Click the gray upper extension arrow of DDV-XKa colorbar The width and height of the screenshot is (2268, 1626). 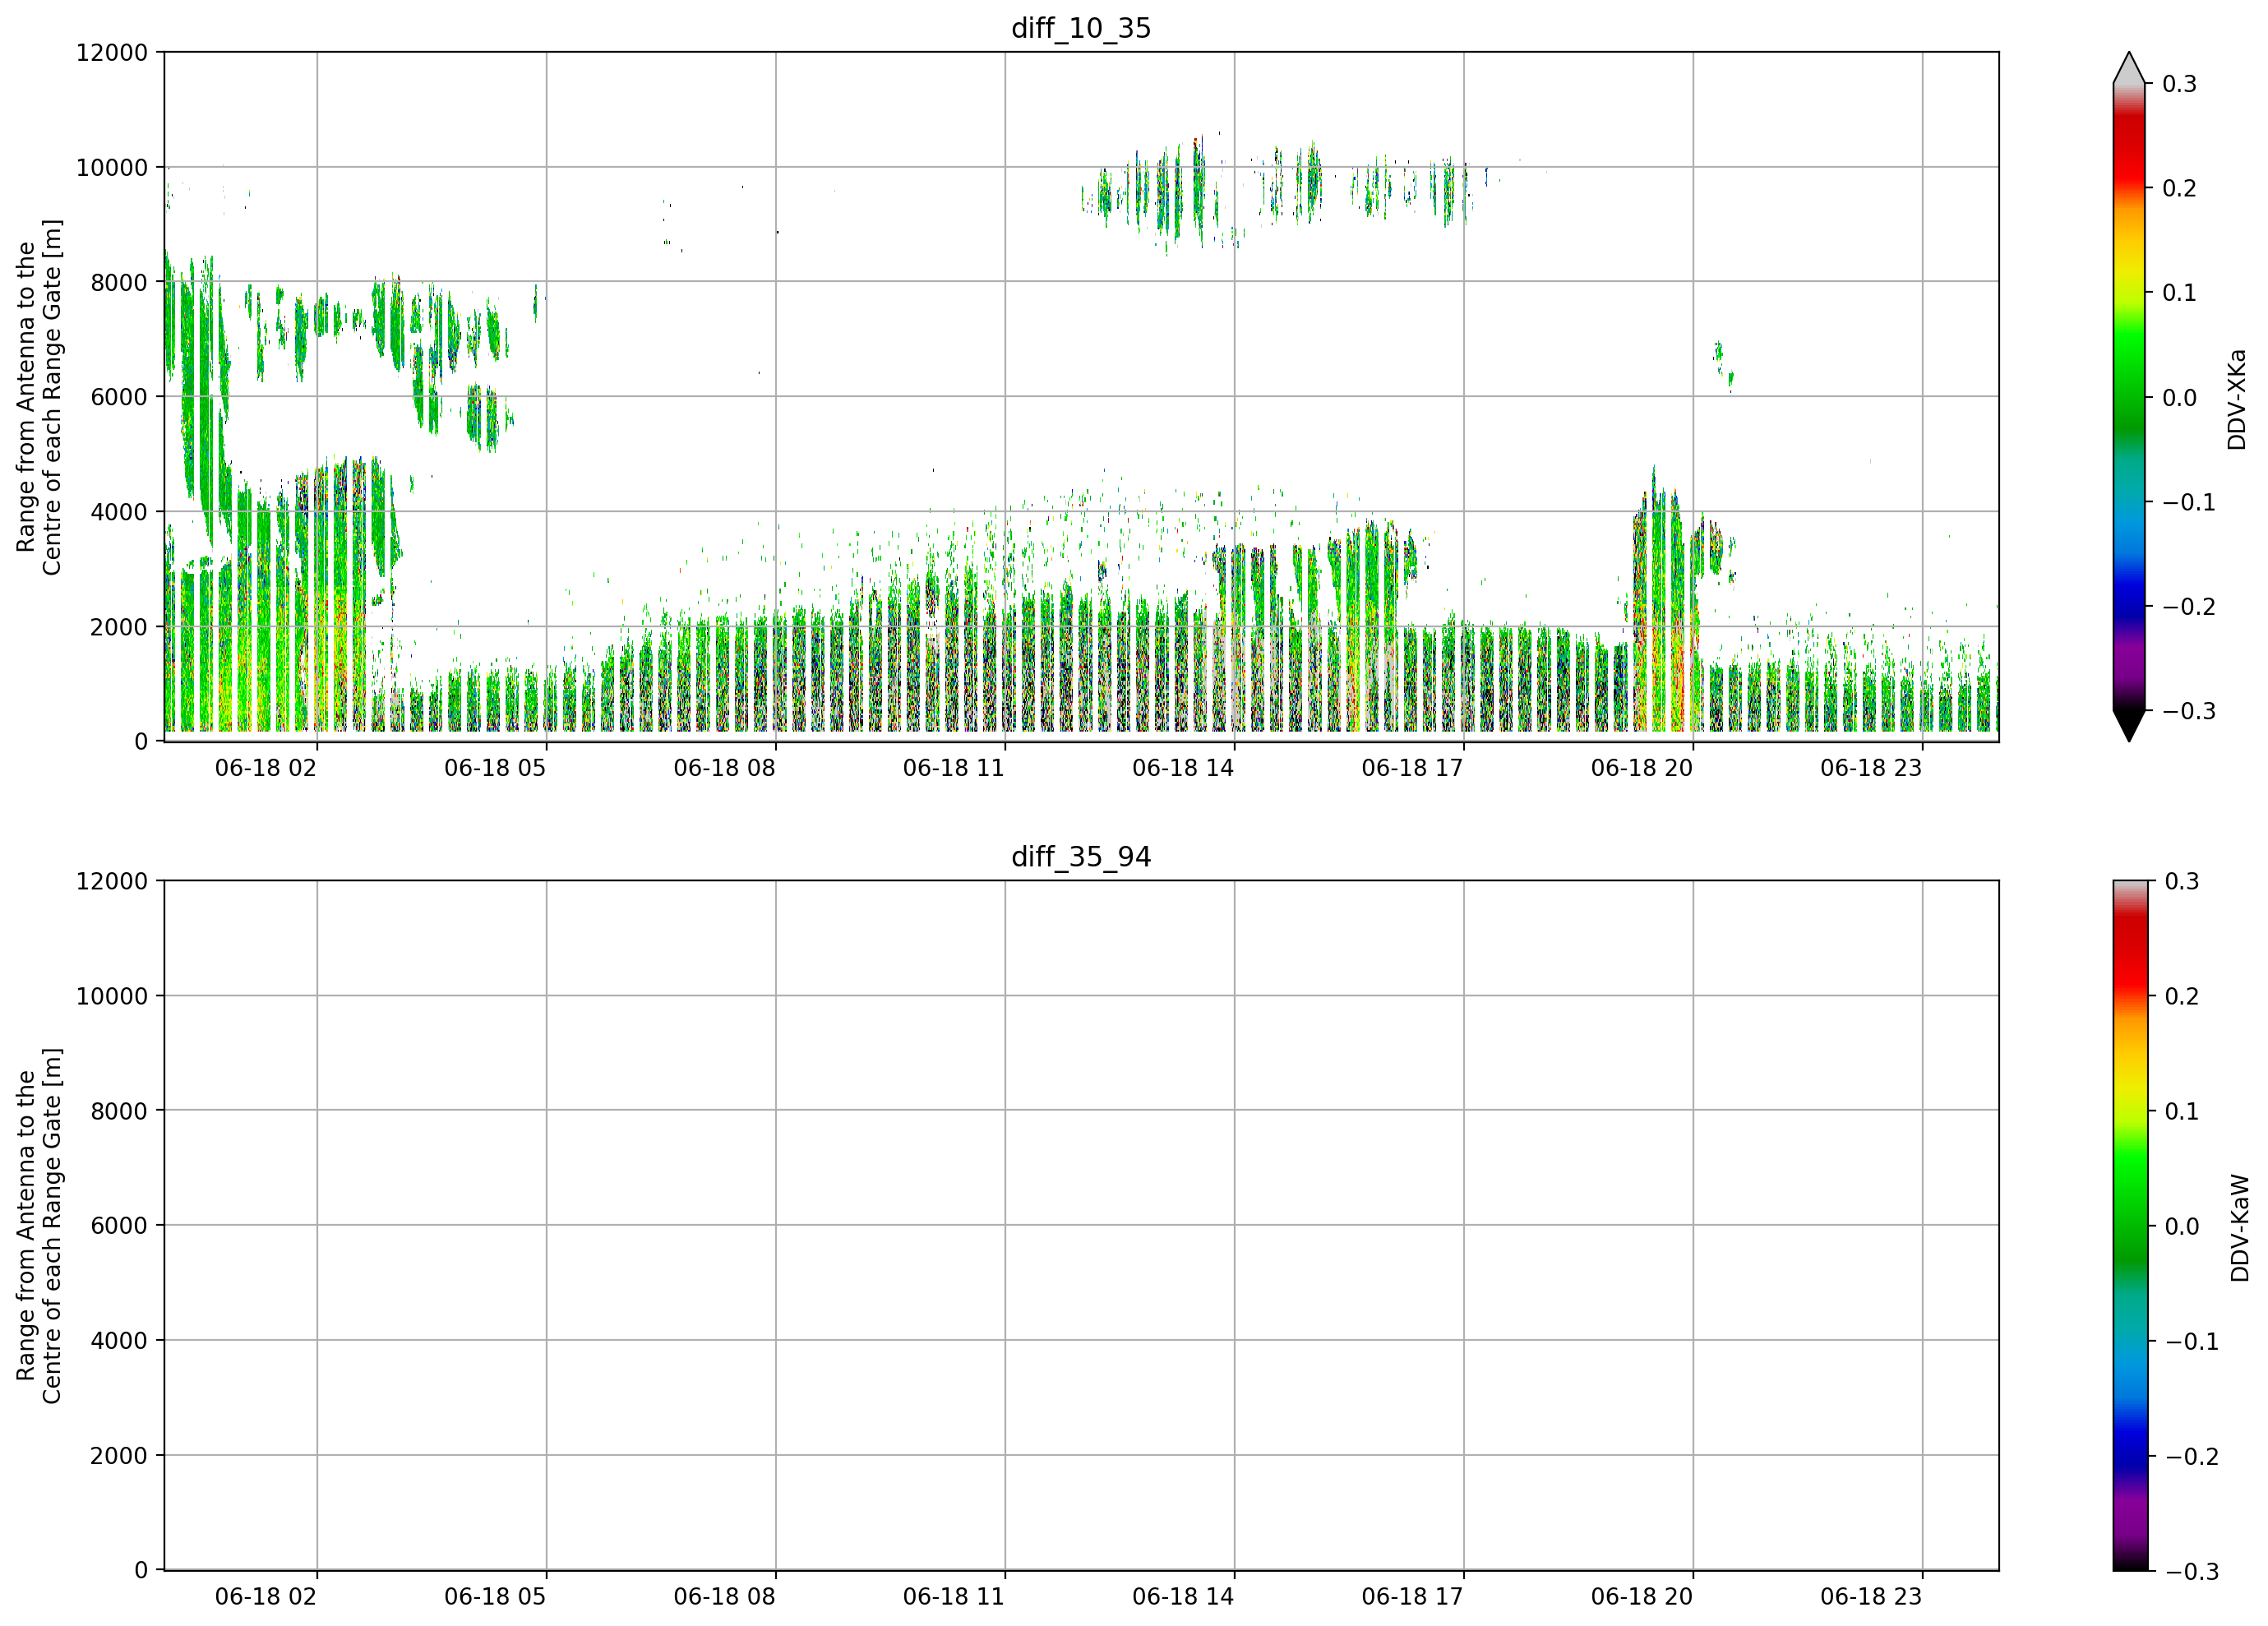pyautogui.click(x=2129, y=68)
